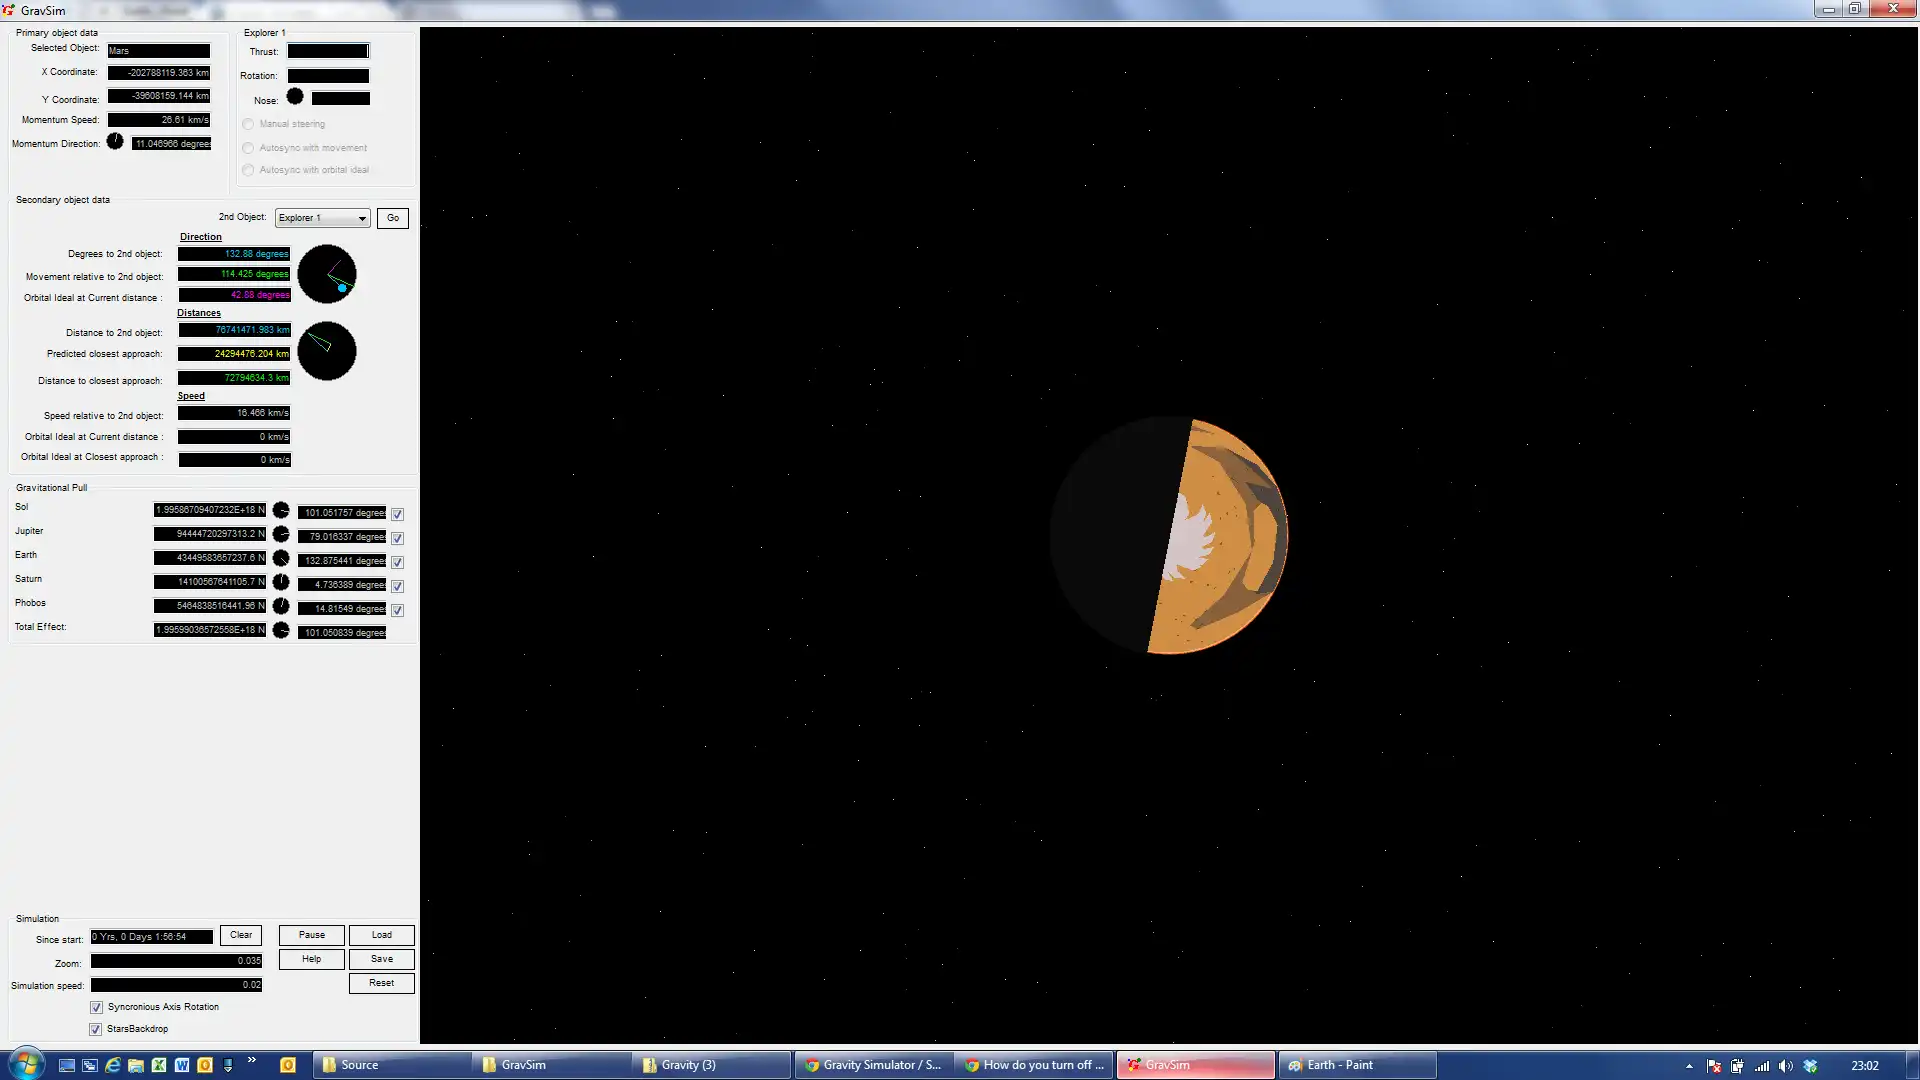1920x1080 pixels.
Task: Click the Phobos gravitational pull icon
Action: 280,605
